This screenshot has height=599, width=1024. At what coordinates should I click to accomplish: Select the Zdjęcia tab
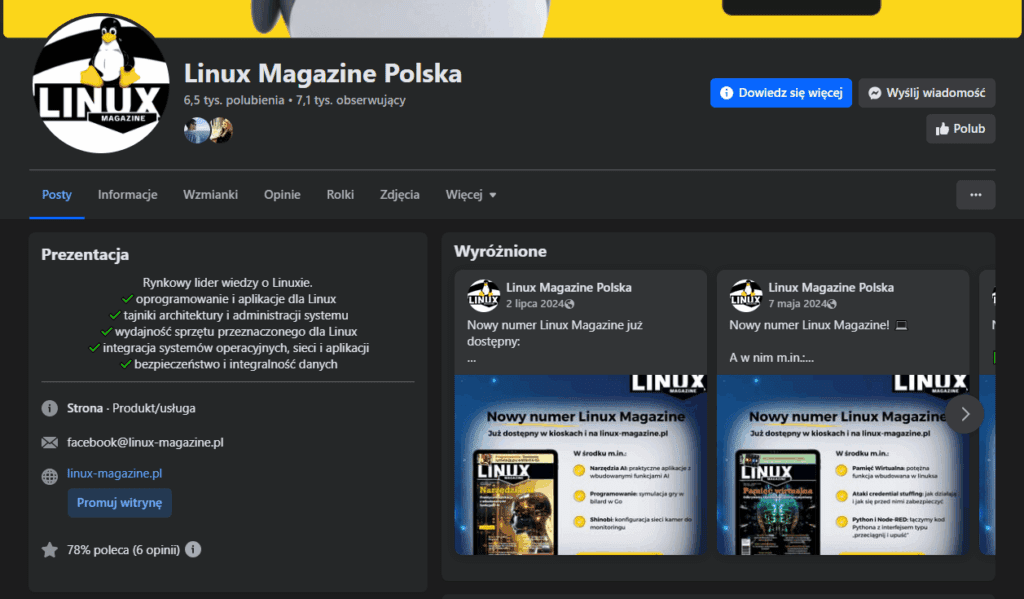tap(400, 195)
